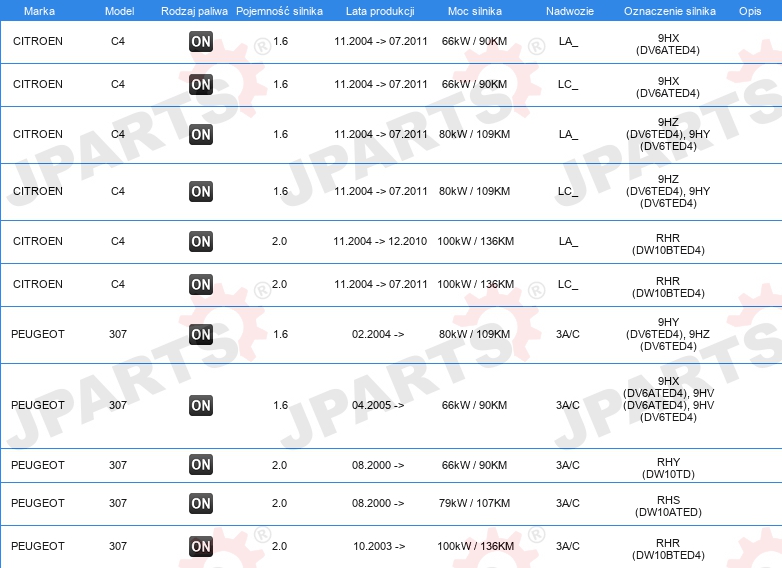782x568 pixels.
Task: Click ON fuel icon in 307 02.2004 row
Action: 201,334
